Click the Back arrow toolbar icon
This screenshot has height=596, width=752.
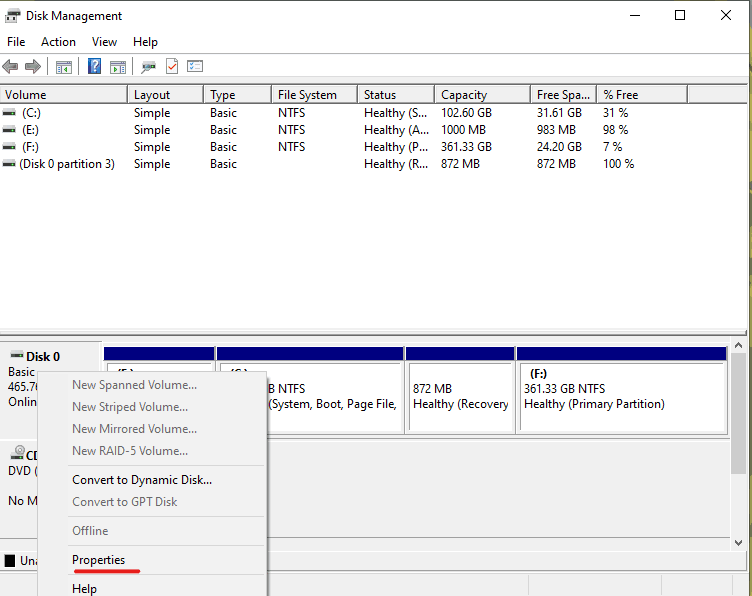pyautogui.click(x=10, y=66)
